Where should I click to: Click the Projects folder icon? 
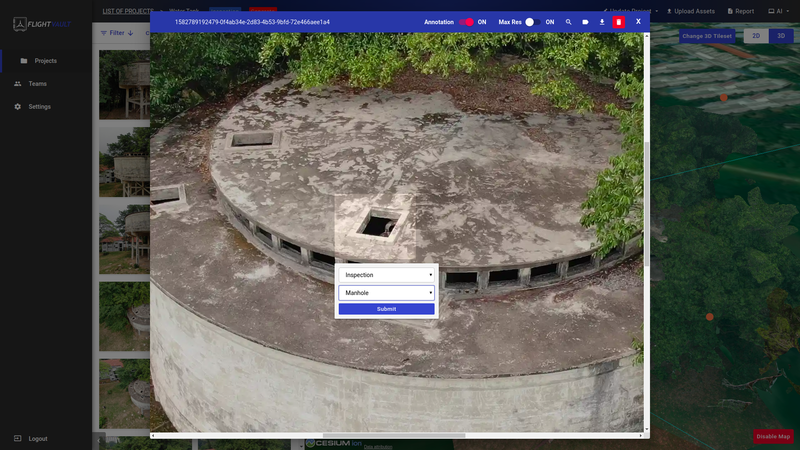coord(23,61)
